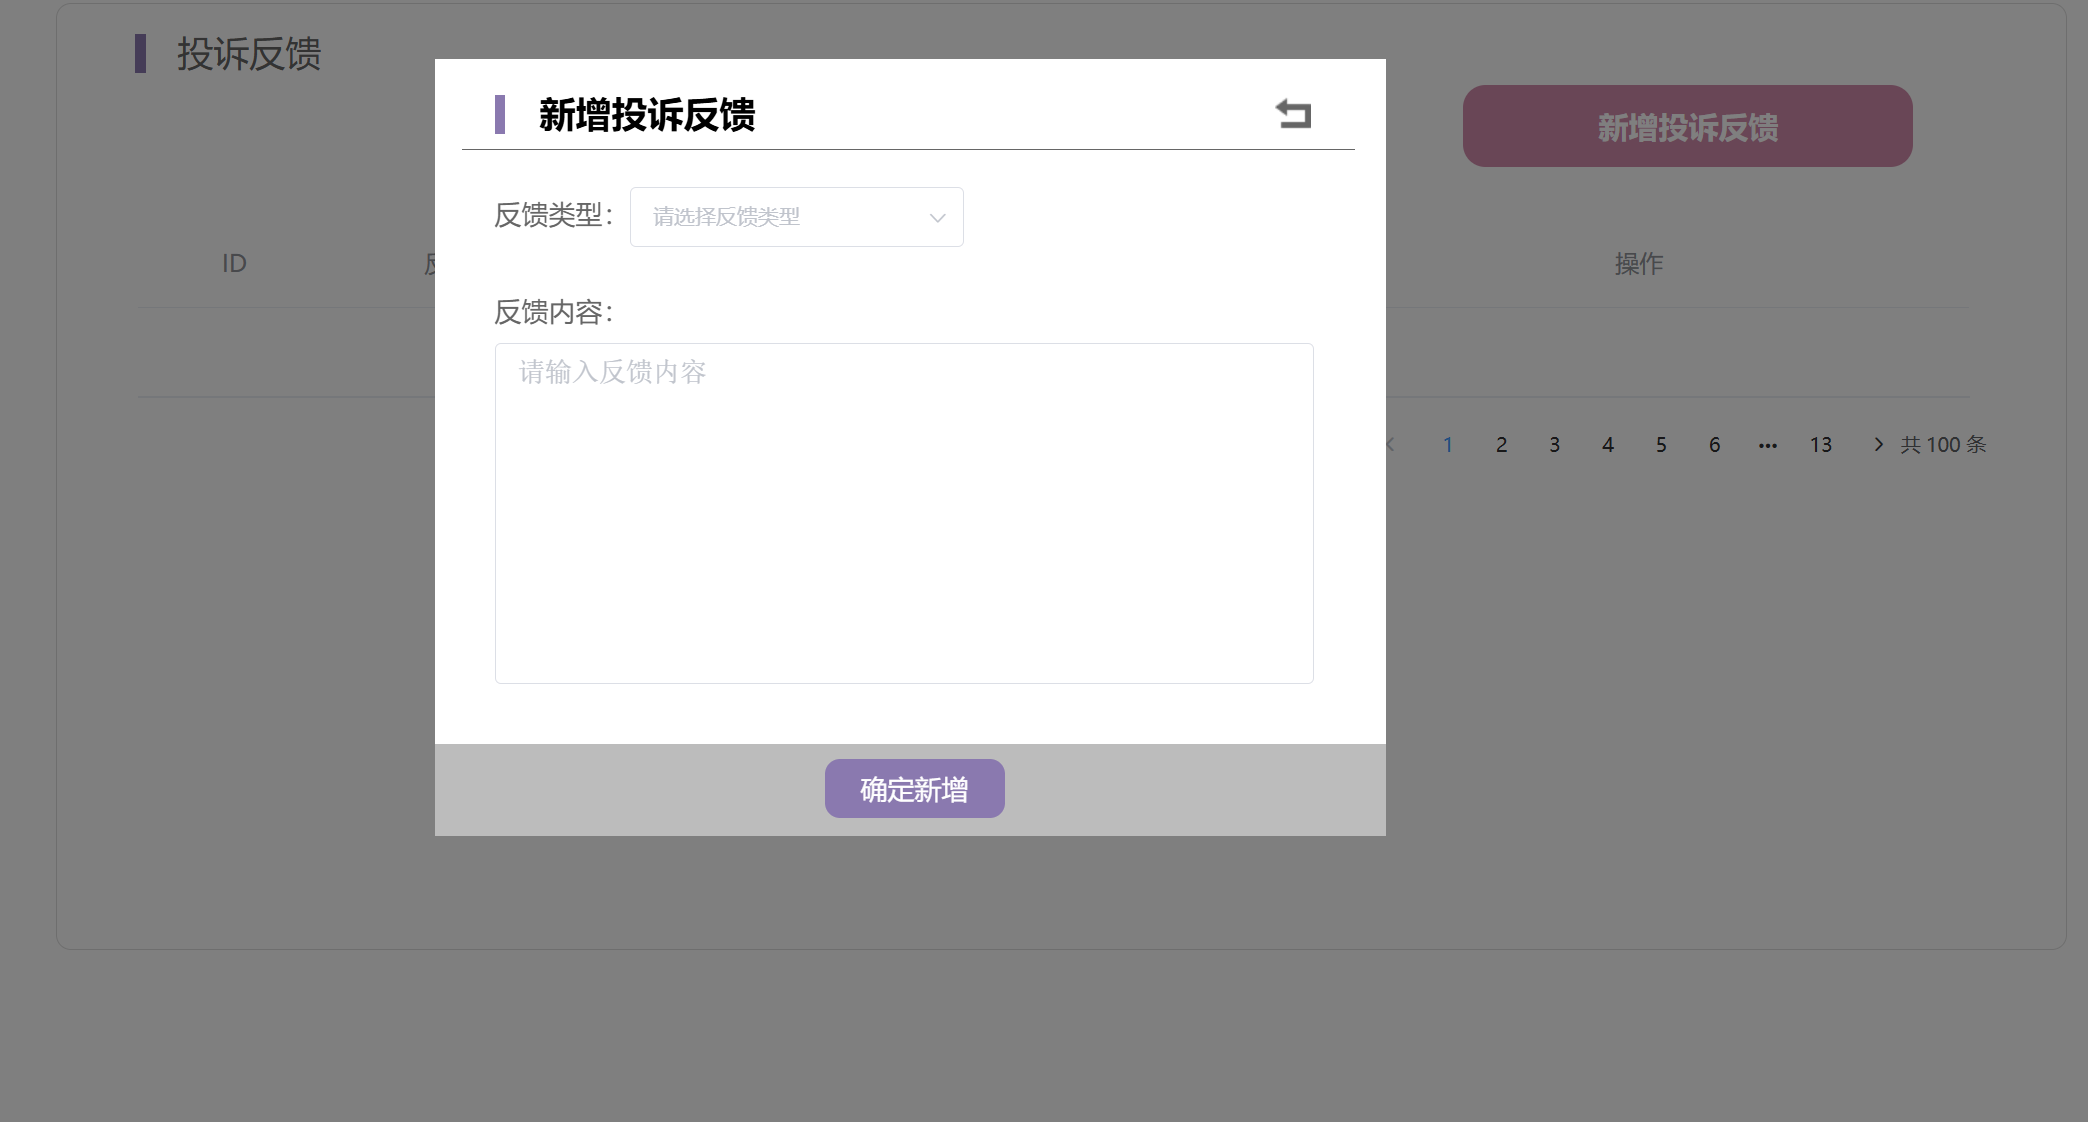Click the 投诉反馈 page title
Image resolution: width=2088 pixels, height=1122 pixels.
[249, 54]
